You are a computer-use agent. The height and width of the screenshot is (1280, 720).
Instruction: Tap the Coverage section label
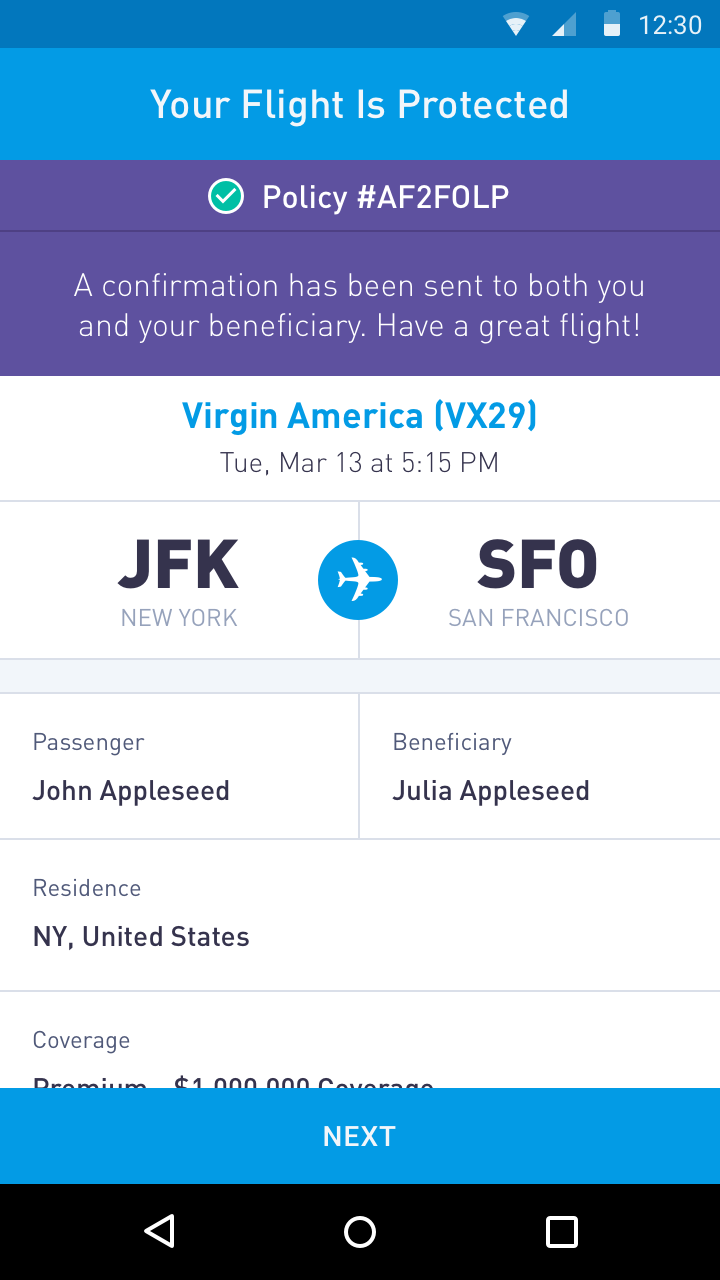coord(81,1040)
